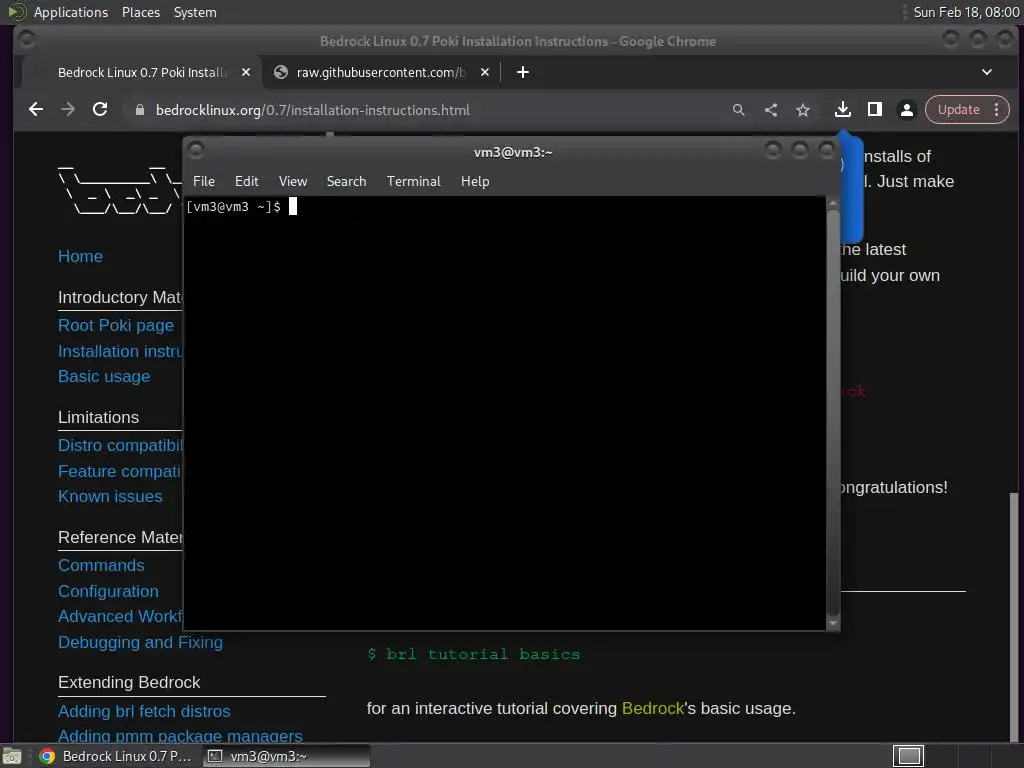
Task: Reload the Bedrock Linux page
Action: click(100, 110)
